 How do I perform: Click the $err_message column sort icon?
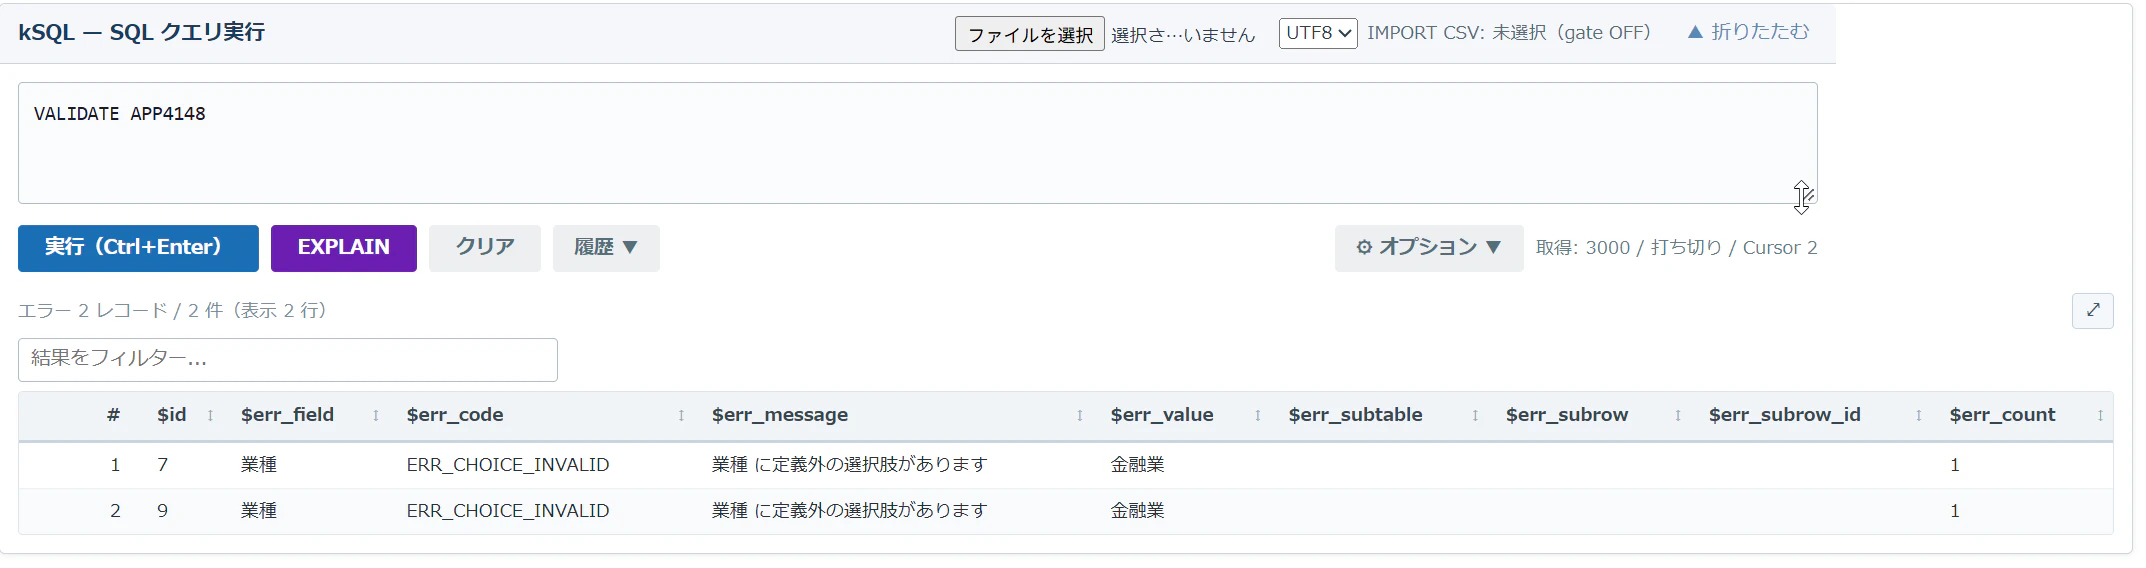click(x=1080, y=415)
